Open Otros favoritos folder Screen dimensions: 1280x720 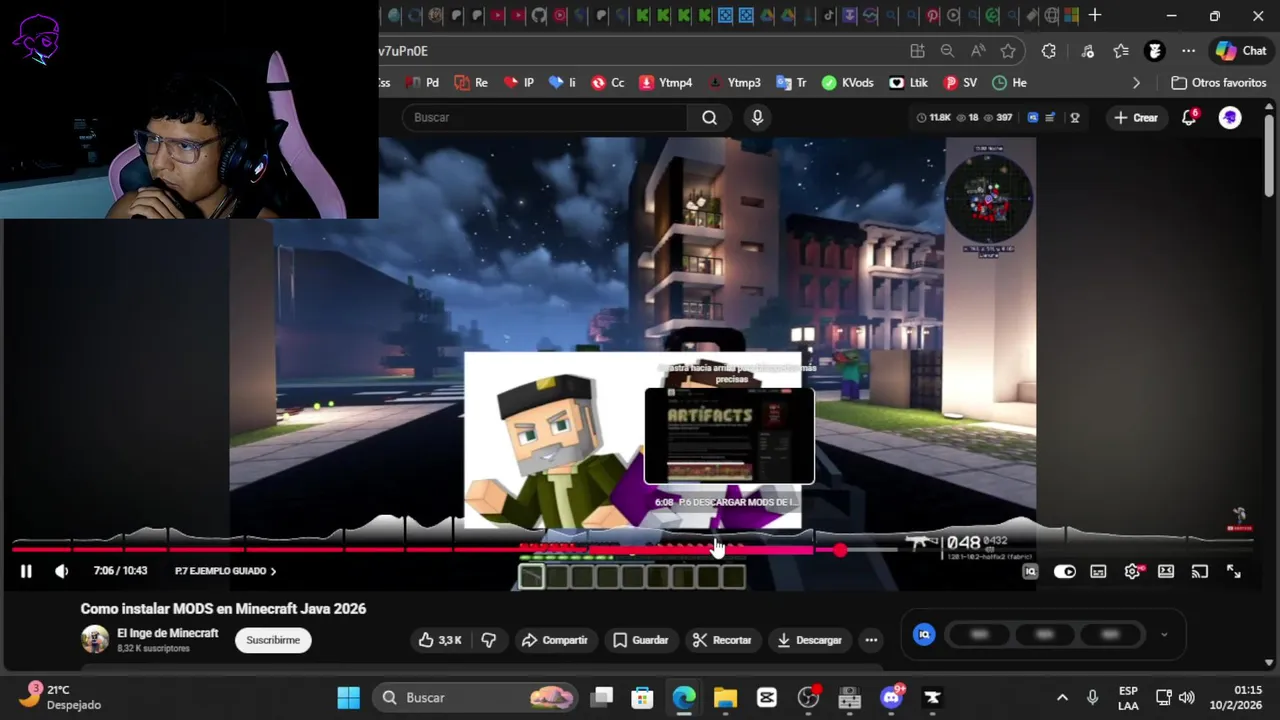1219,83
